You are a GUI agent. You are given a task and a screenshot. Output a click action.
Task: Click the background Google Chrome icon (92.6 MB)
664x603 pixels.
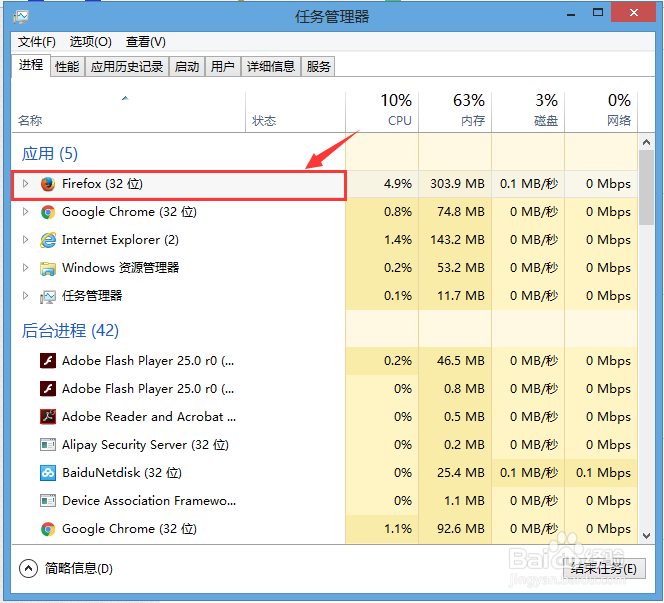pyautogui.click(x=48, y=529)
